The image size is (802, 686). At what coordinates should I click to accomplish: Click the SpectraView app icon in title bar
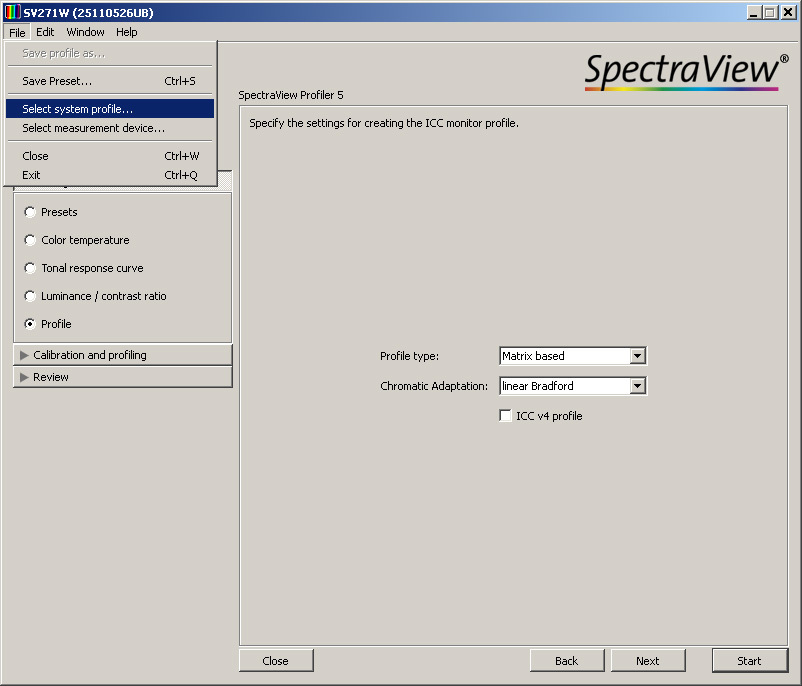12,12
